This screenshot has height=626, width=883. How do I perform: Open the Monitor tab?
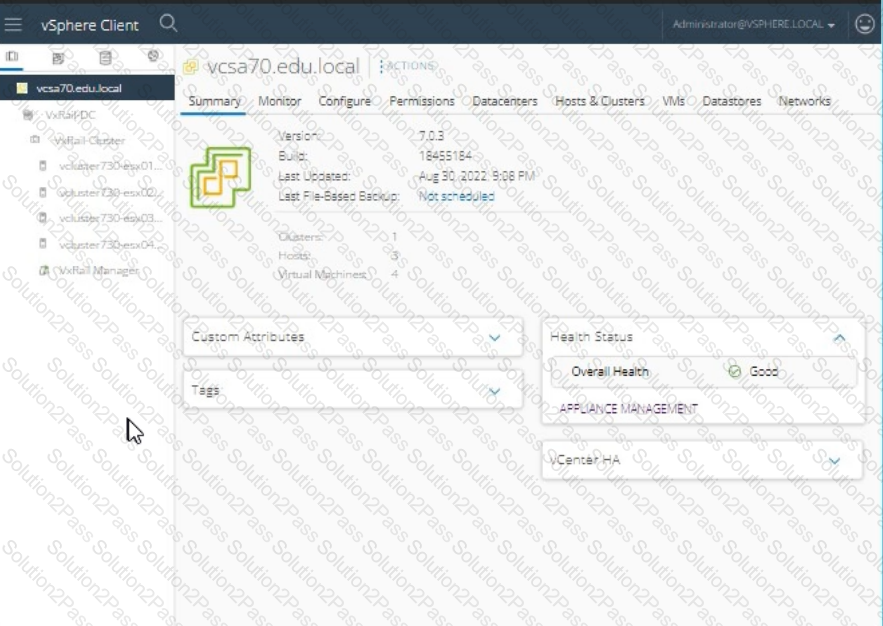[x=279, y=101]
